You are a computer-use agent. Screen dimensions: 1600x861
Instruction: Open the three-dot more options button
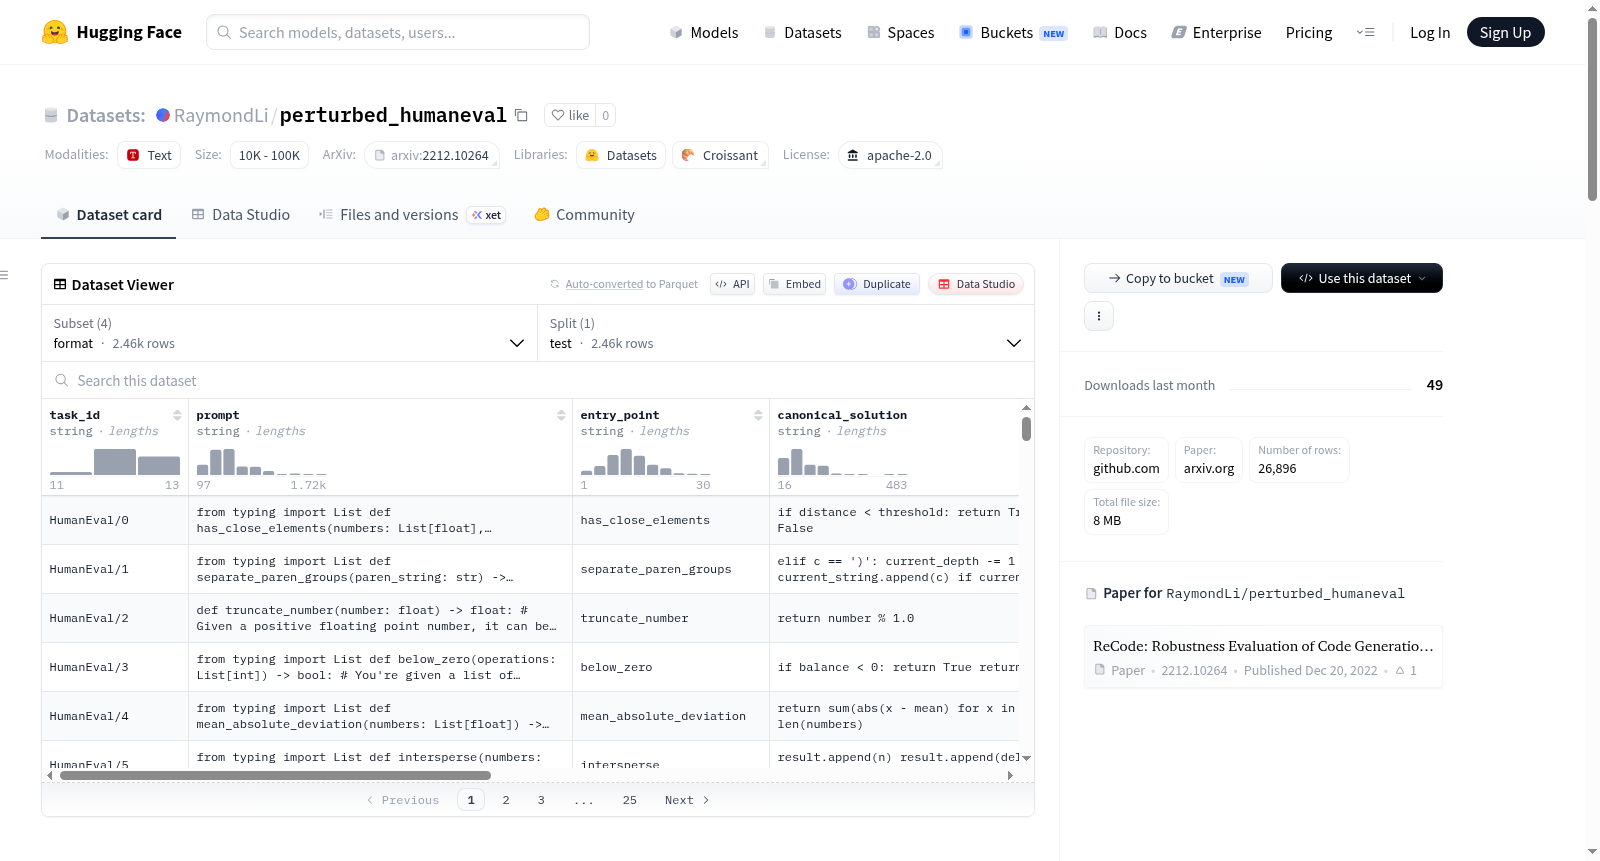pos(1099,316)
